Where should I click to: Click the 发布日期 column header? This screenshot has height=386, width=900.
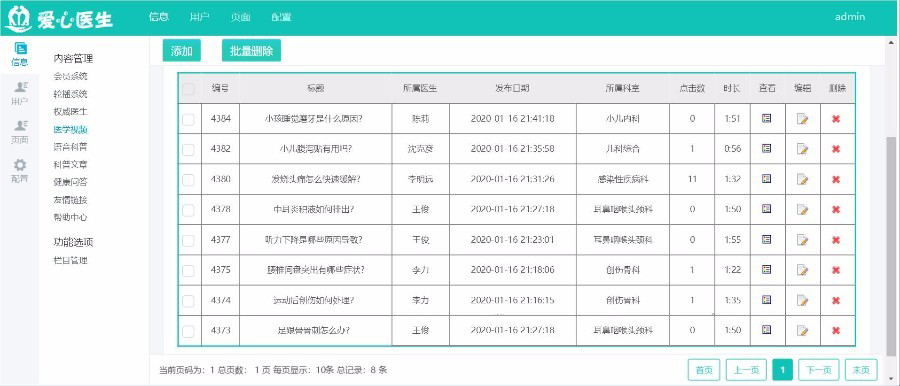[513, 88]
